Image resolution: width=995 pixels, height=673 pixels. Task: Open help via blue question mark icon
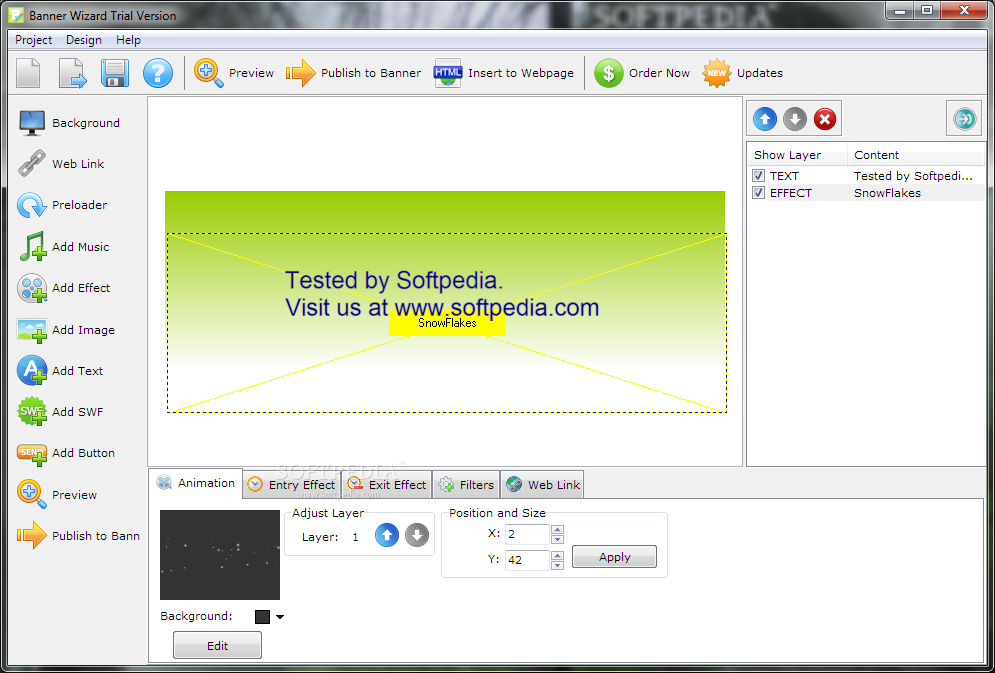(157, 73)
